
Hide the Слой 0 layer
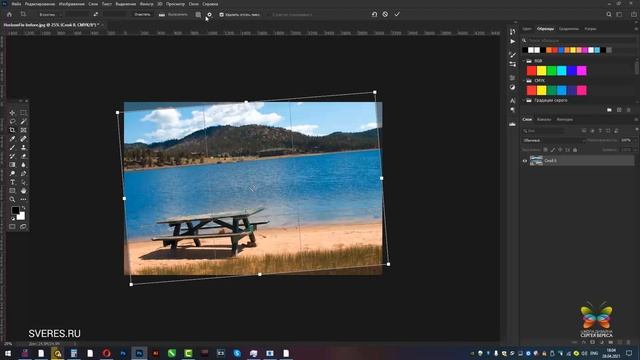525,161
